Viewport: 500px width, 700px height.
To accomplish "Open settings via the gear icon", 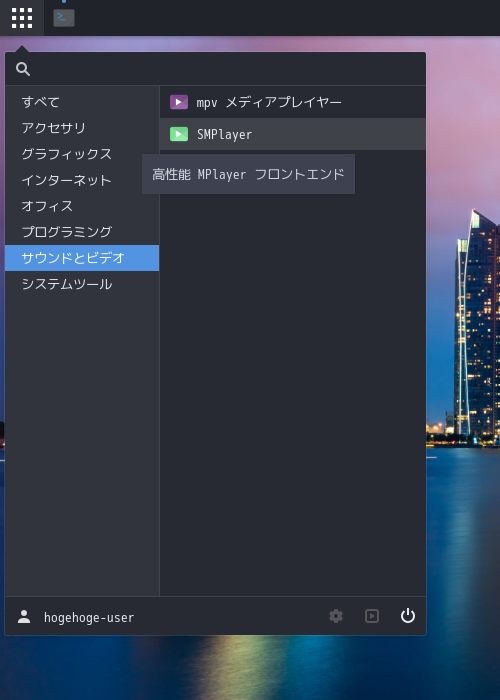I will (336, 616).
